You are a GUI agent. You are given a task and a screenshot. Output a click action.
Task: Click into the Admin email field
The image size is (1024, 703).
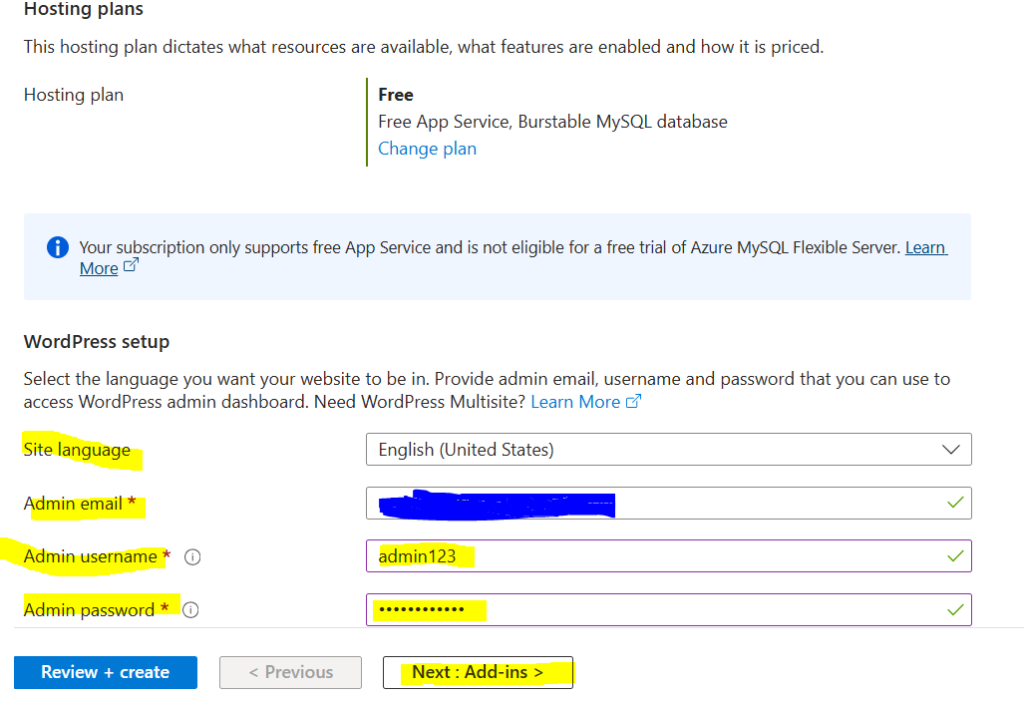[x=669, y=503]
